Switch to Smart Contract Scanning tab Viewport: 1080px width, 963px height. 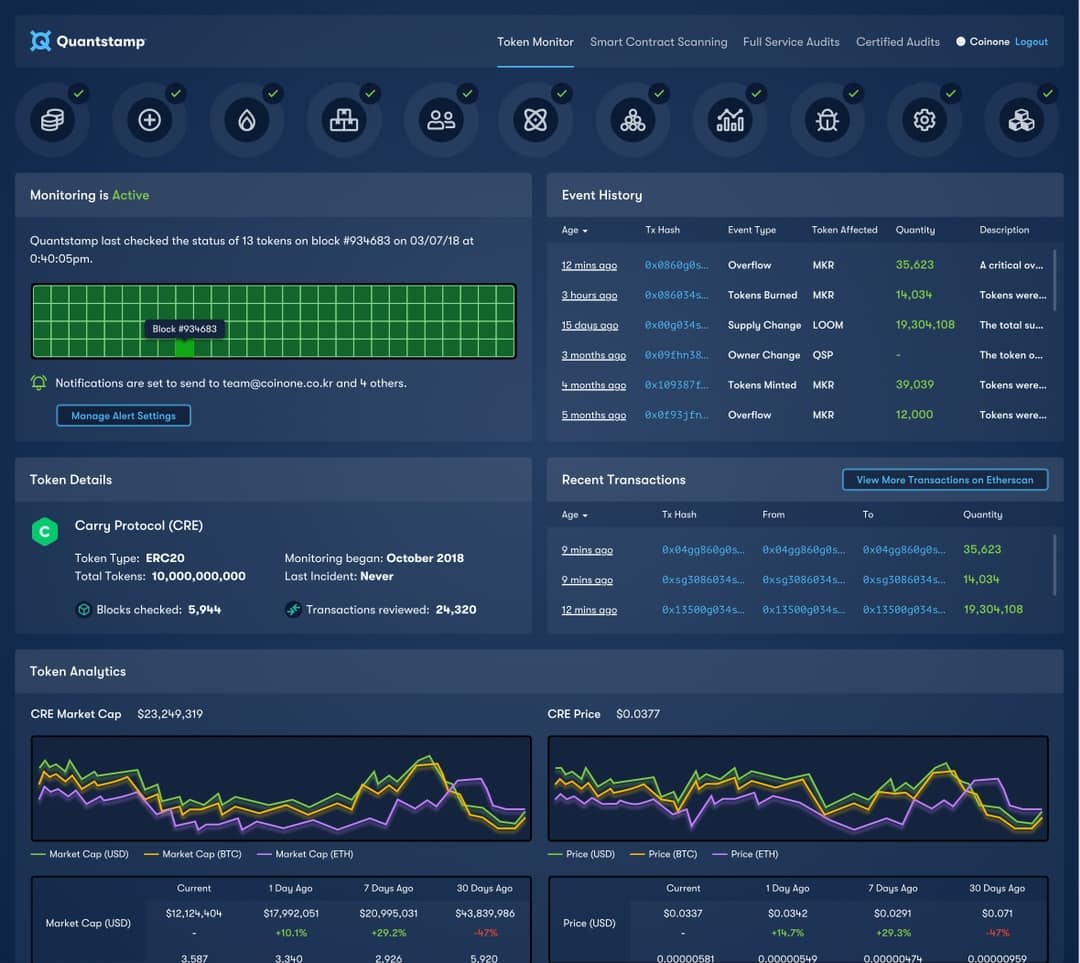(658, 42)
